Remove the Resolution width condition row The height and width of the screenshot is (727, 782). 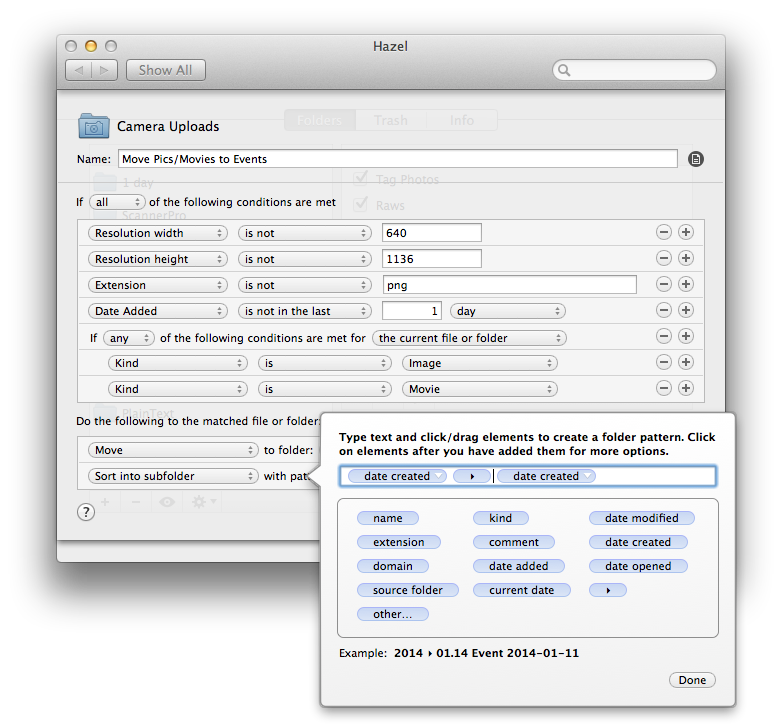pyautogui.click(x=663, y=232)
